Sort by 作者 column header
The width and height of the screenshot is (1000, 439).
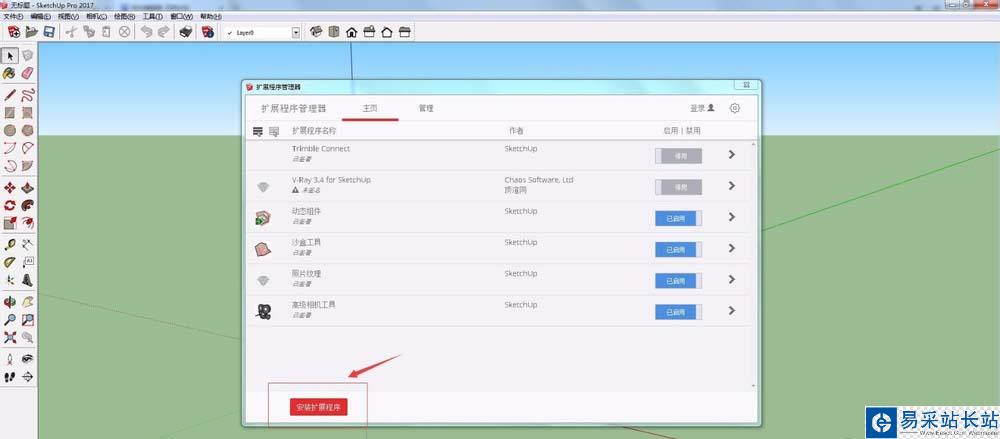(x=516, y=131)
